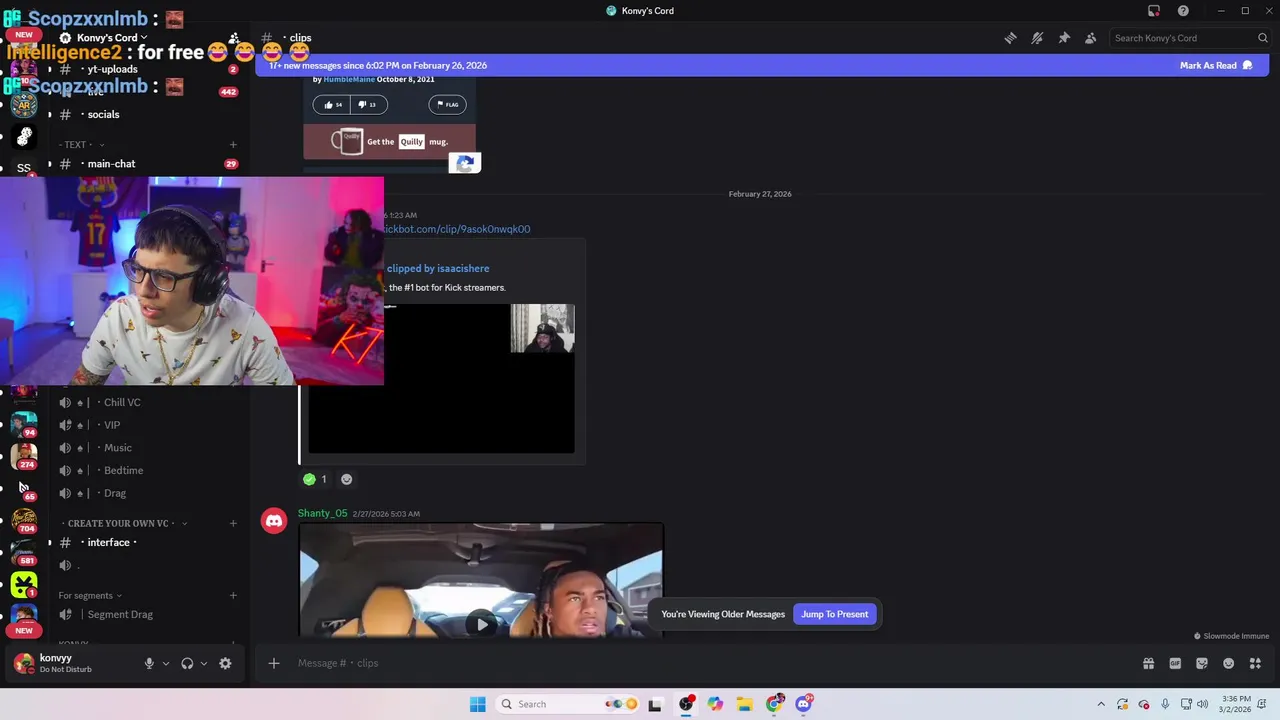Click Shanty_05 username
Viewport: 1280px width, 720px height.
pos(322,513)
